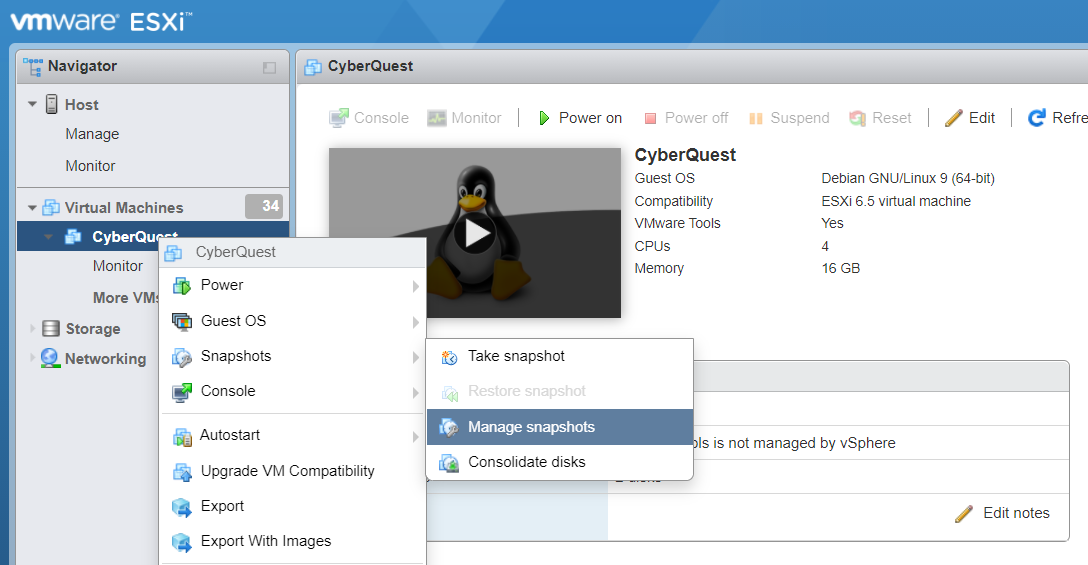Open Manage under Host
1088x565 pixels.
click(92, 134)
